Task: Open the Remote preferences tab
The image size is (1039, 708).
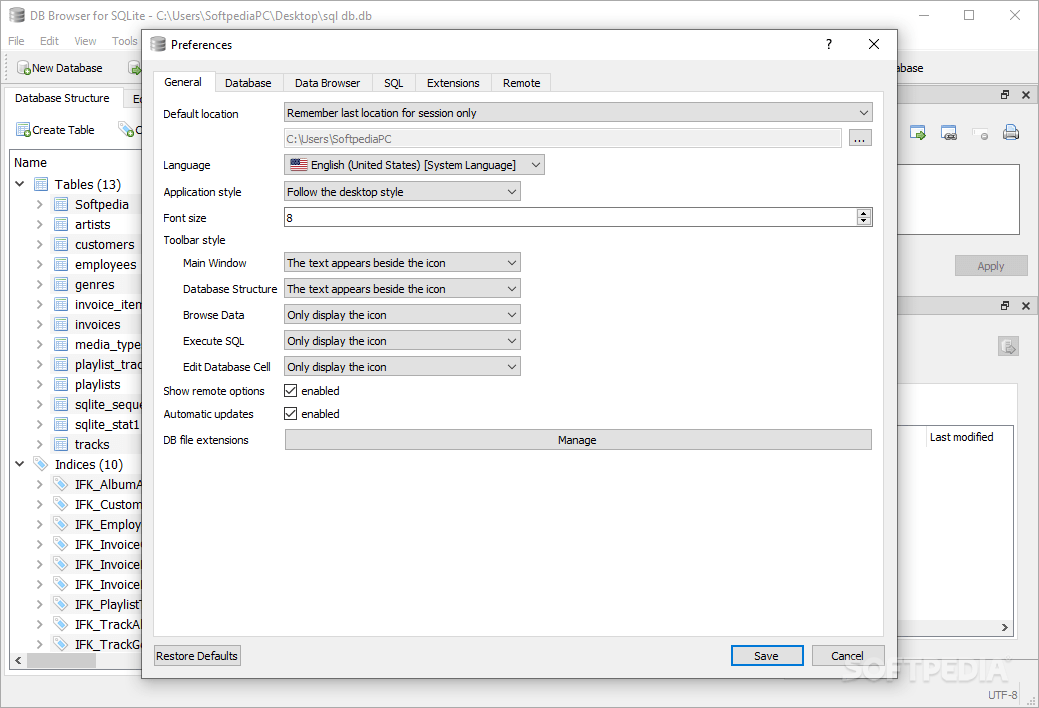Action: click(521, 83)
